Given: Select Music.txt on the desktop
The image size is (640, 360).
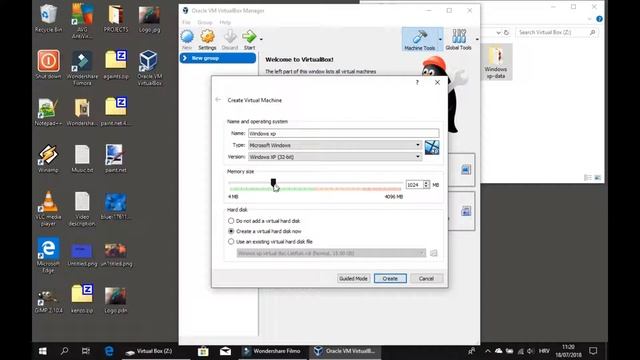Looking at the screenshot, I should 82,159.
